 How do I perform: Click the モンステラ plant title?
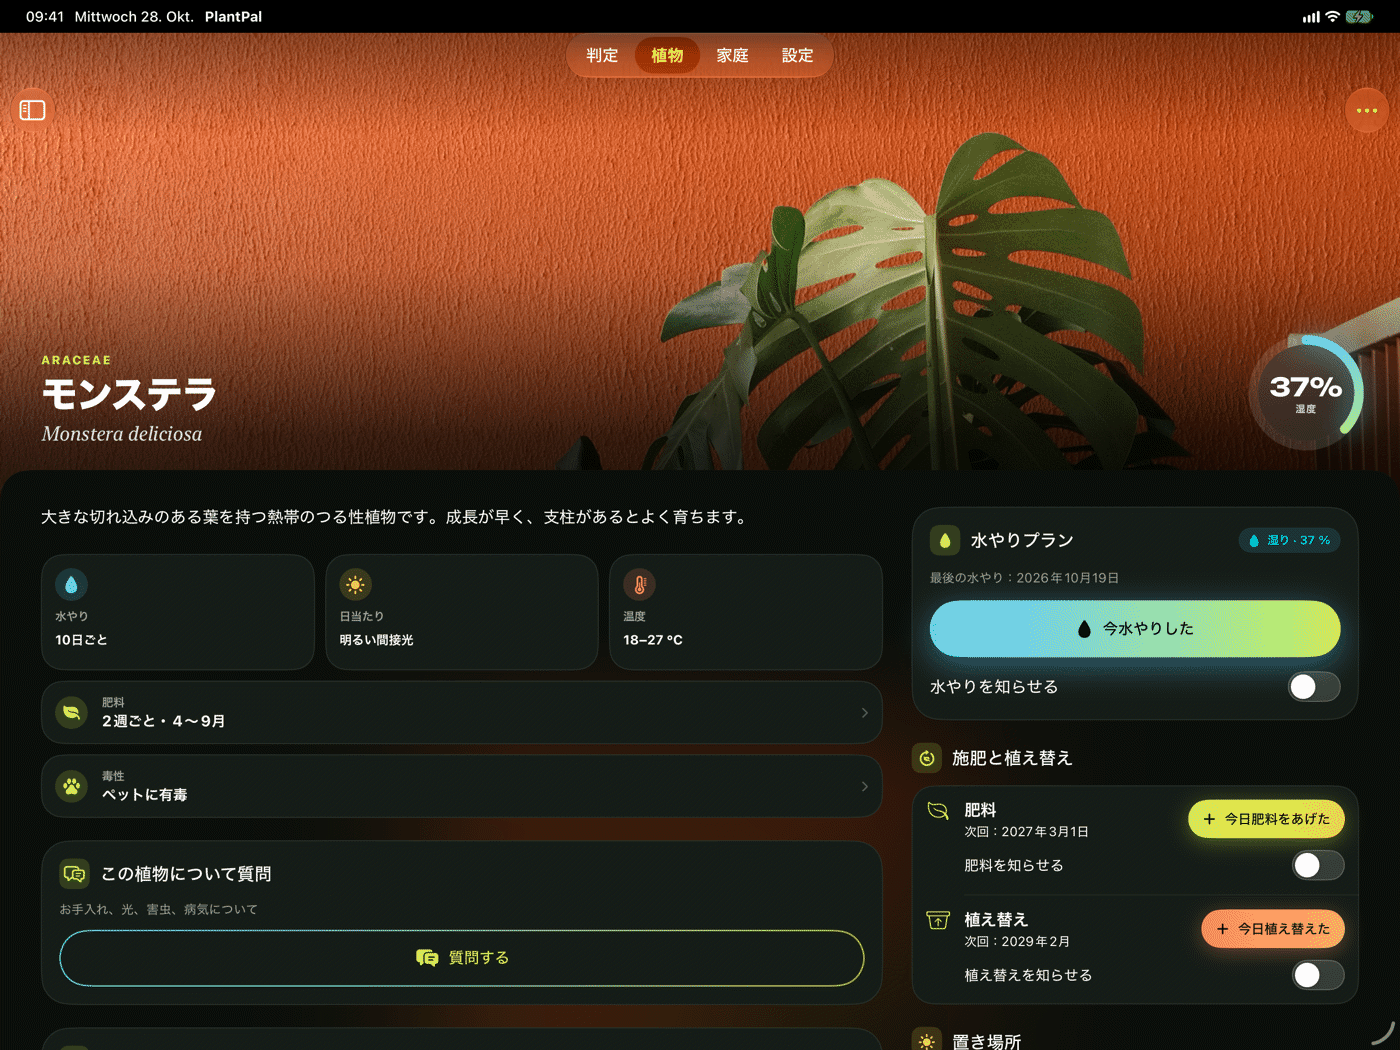tap(129, 394)
